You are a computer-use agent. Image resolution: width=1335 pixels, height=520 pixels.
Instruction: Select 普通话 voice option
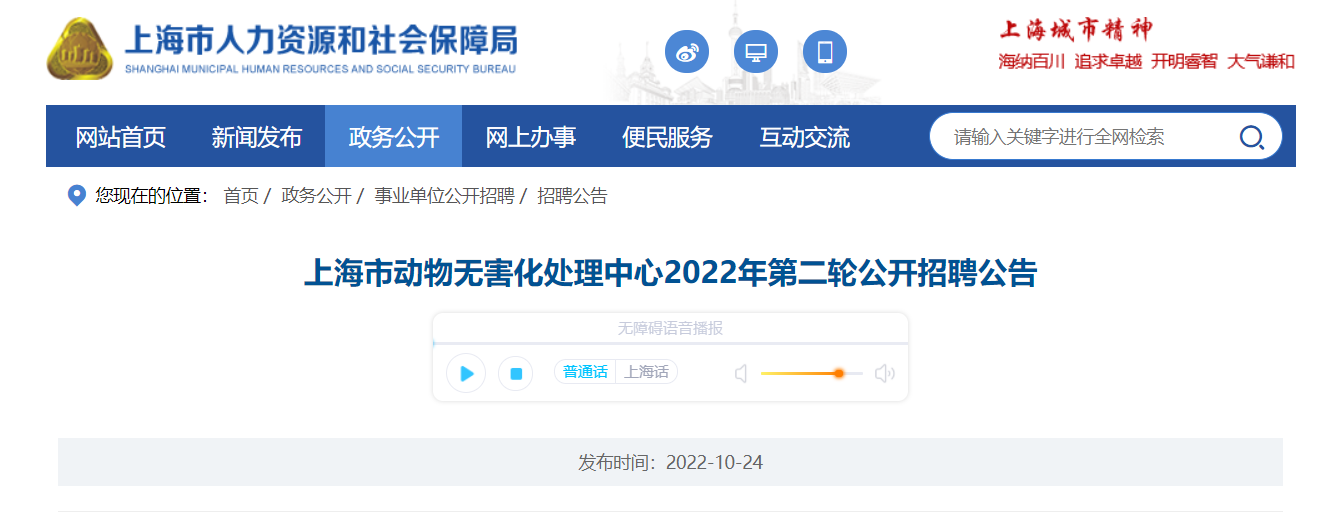tap(585, 372)
